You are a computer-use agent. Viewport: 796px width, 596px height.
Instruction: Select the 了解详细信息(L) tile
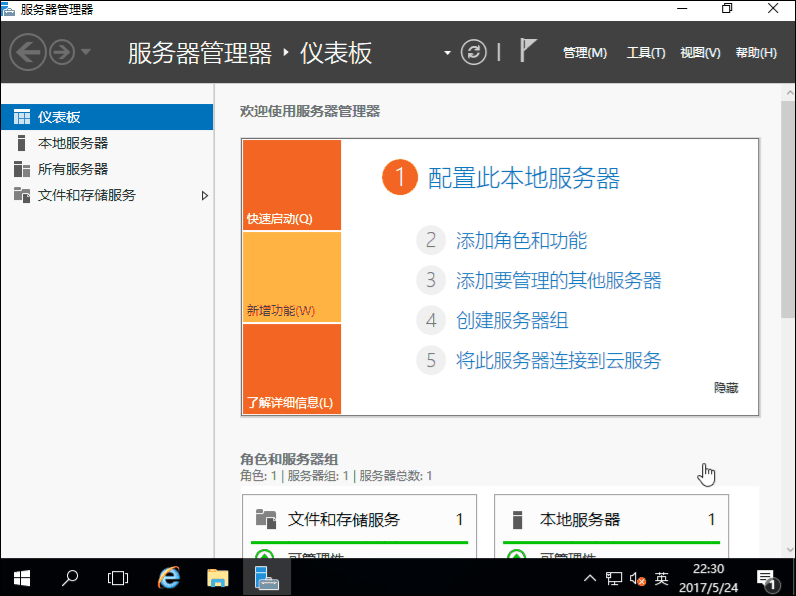click(292, 369)
